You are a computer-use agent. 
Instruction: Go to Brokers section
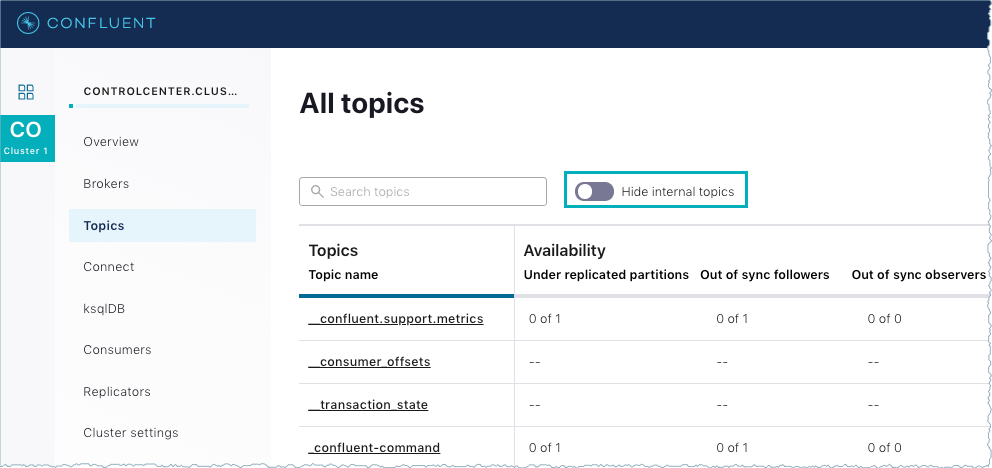click(x=106, y=184)
